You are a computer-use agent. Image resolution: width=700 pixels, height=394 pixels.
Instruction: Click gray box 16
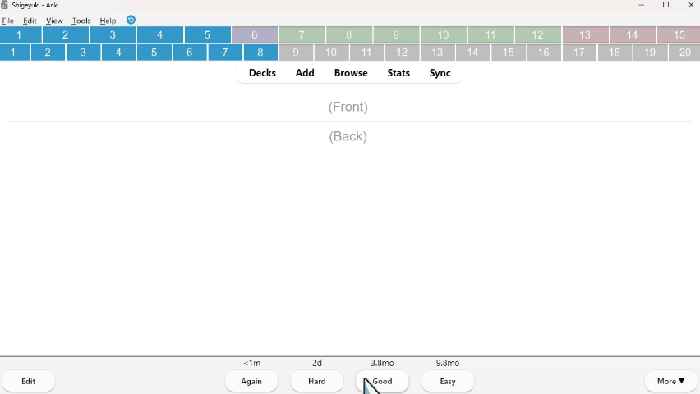(x=543, y=52)
